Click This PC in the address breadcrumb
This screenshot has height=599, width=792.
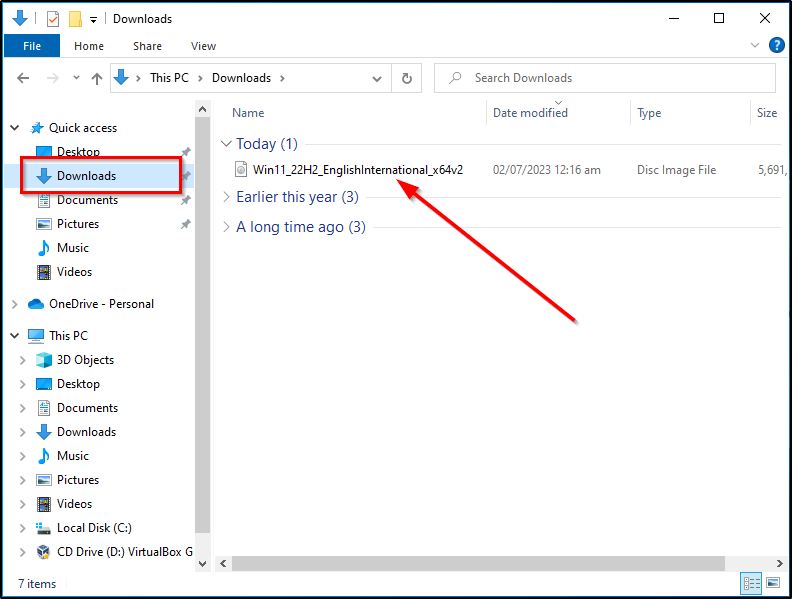tap(169, 78)
